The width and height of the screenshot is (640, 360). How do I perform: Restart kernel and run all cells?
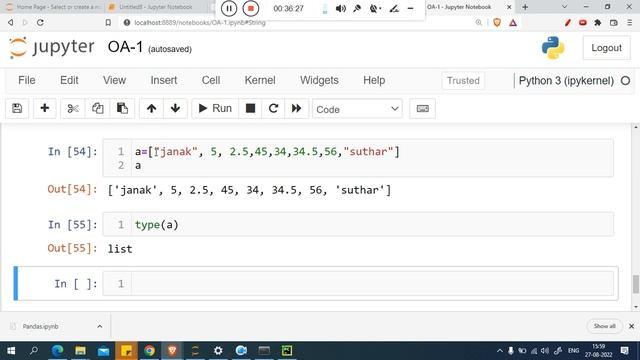coord(296,109)
